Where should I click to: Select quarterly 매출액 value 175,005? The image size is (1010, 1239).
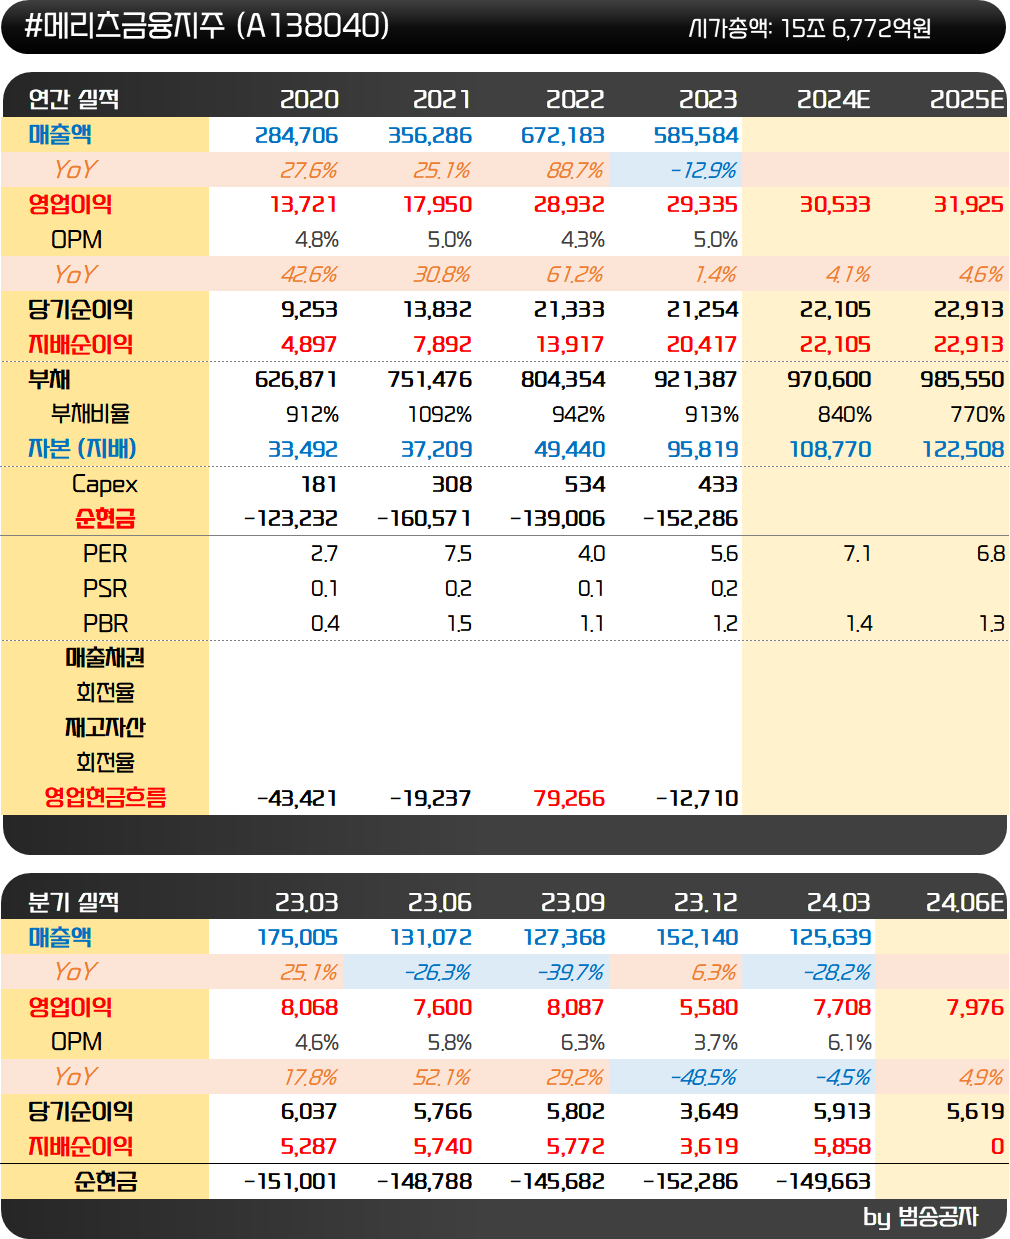tap(298, 938)
